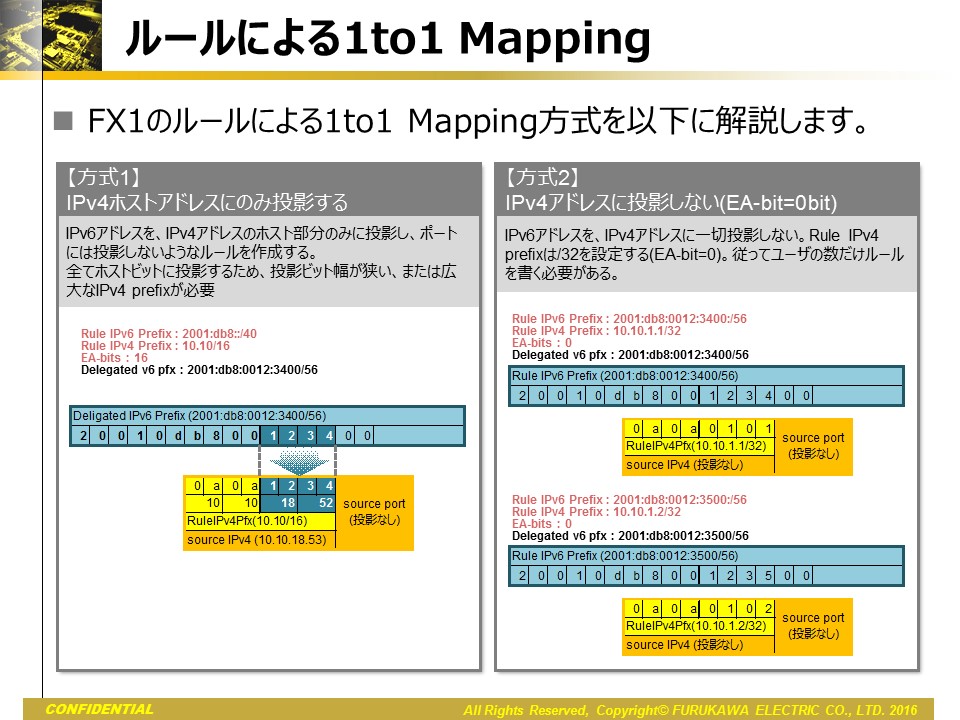
Task: Click the circuit board image in top-left corner
Action: coord(42,37)
